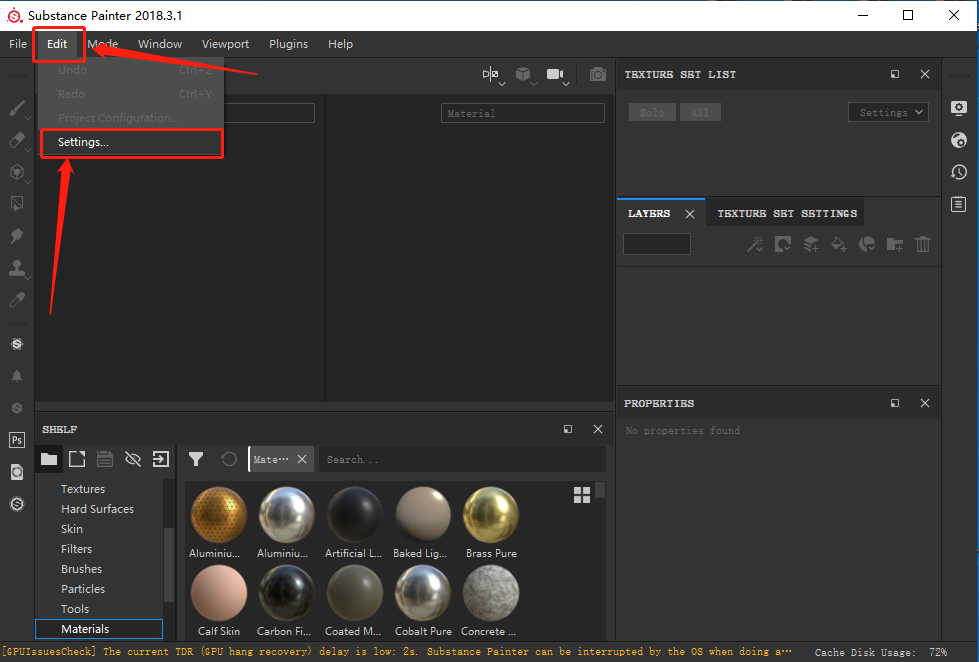Open Shader Settings sphere-gear icon
979x662 pixels.
point(959,140)
